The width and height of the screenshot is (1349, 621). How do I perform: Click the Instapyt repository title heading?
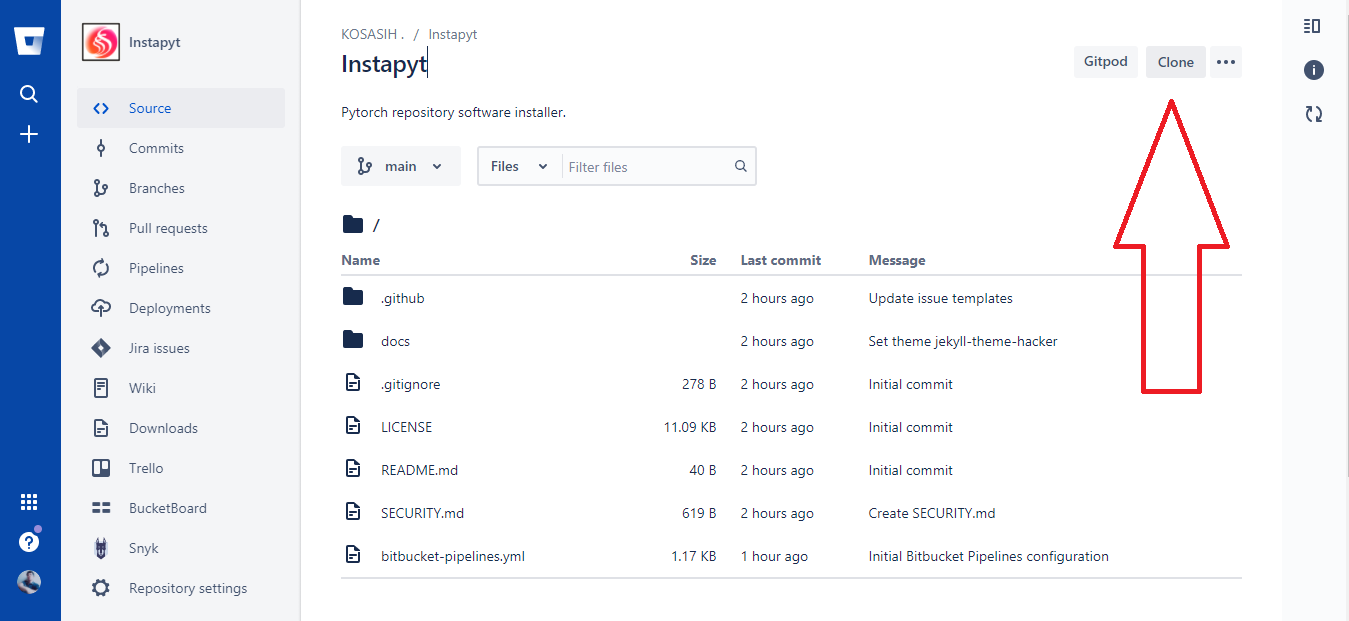[384, 64]
